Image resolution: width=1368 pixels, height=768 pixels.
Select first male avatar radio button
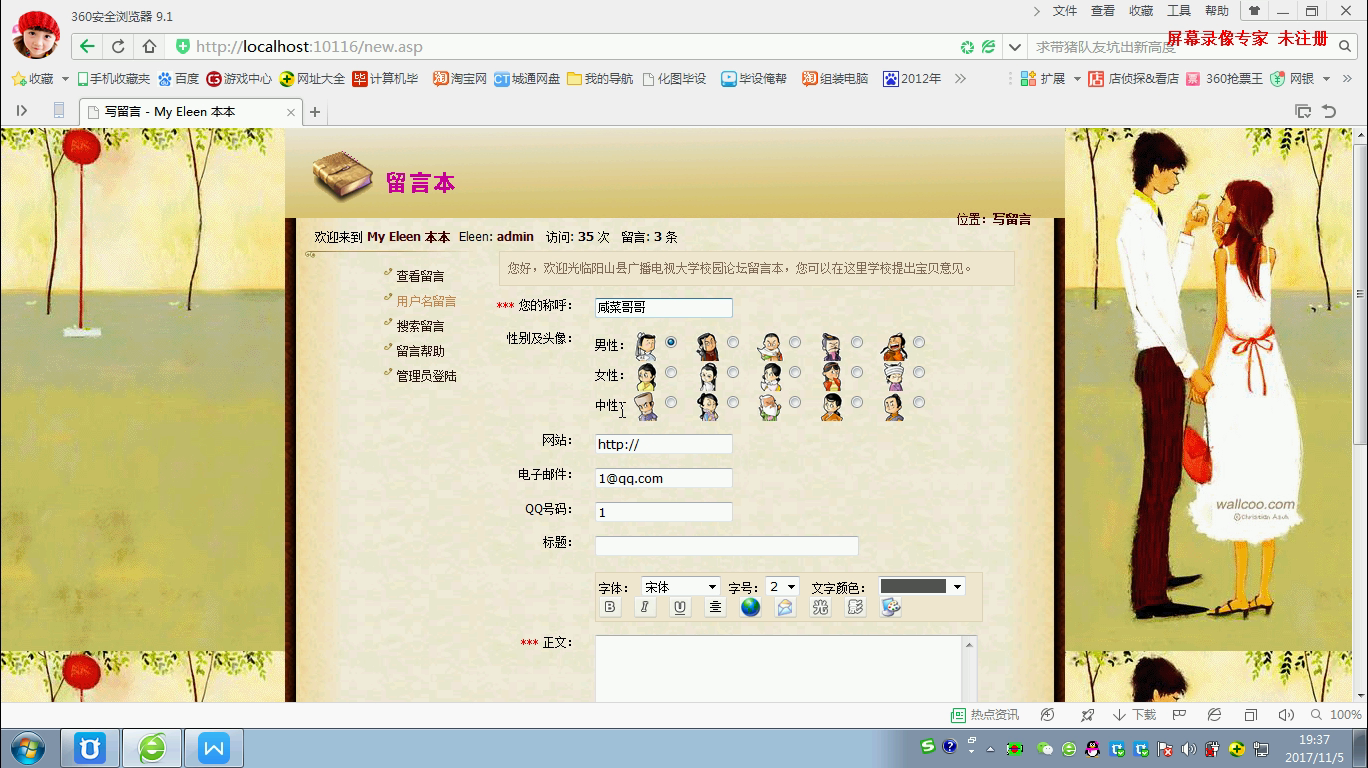point(671,342)
